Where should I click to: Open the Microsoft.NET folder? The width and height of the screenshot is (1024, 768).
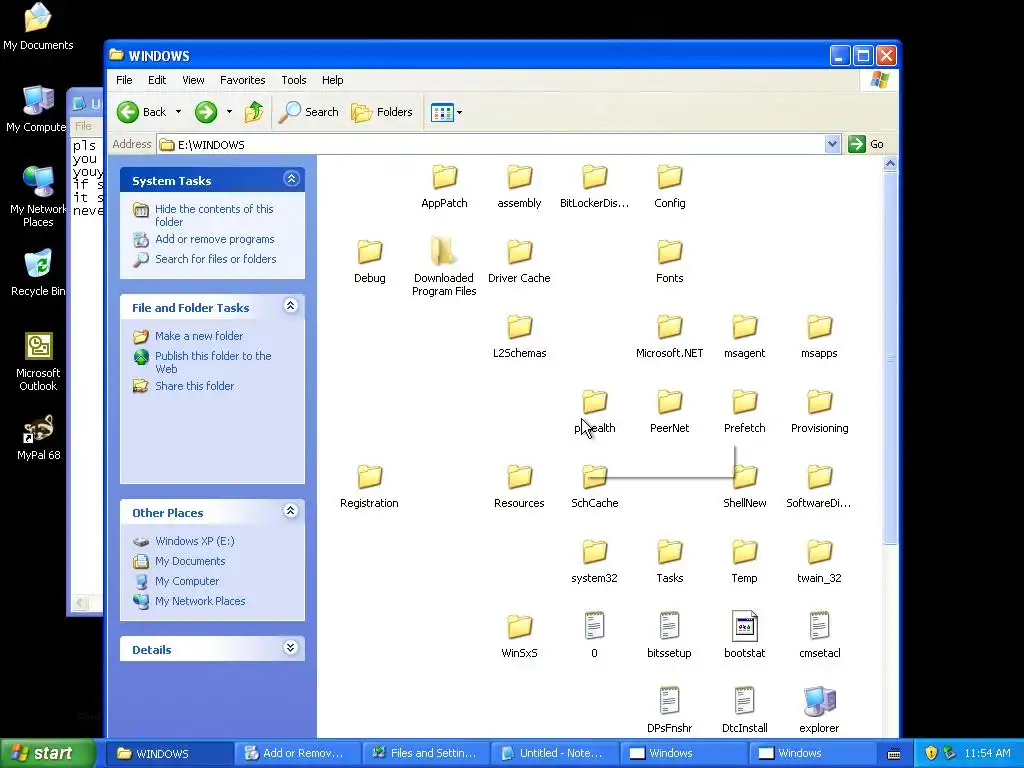pos(669,336)
